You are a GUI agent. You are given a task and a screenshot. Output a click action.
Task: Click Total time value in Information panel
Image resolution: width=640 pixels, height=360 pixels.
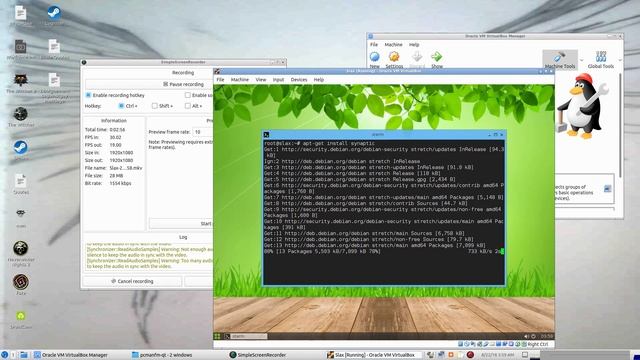pyautogui.click(x=117, y=129)
